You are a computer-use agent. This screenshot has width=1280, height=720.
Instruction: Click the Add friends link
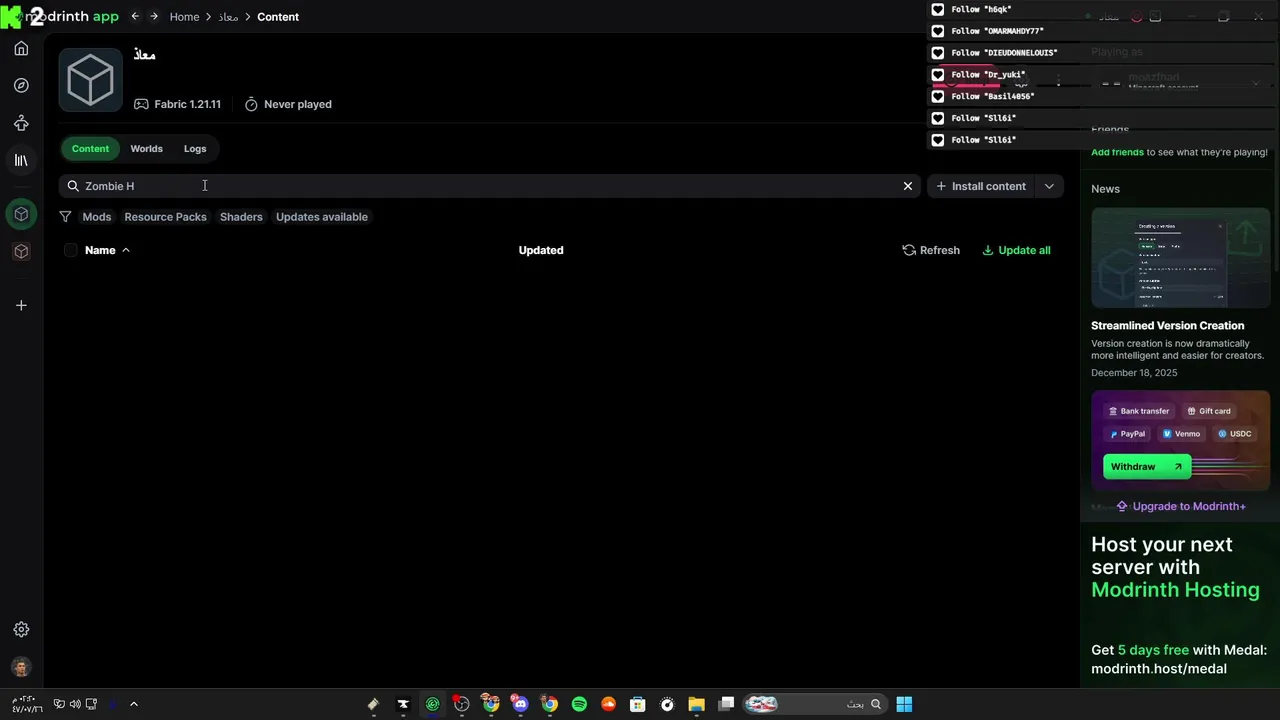1117,152
